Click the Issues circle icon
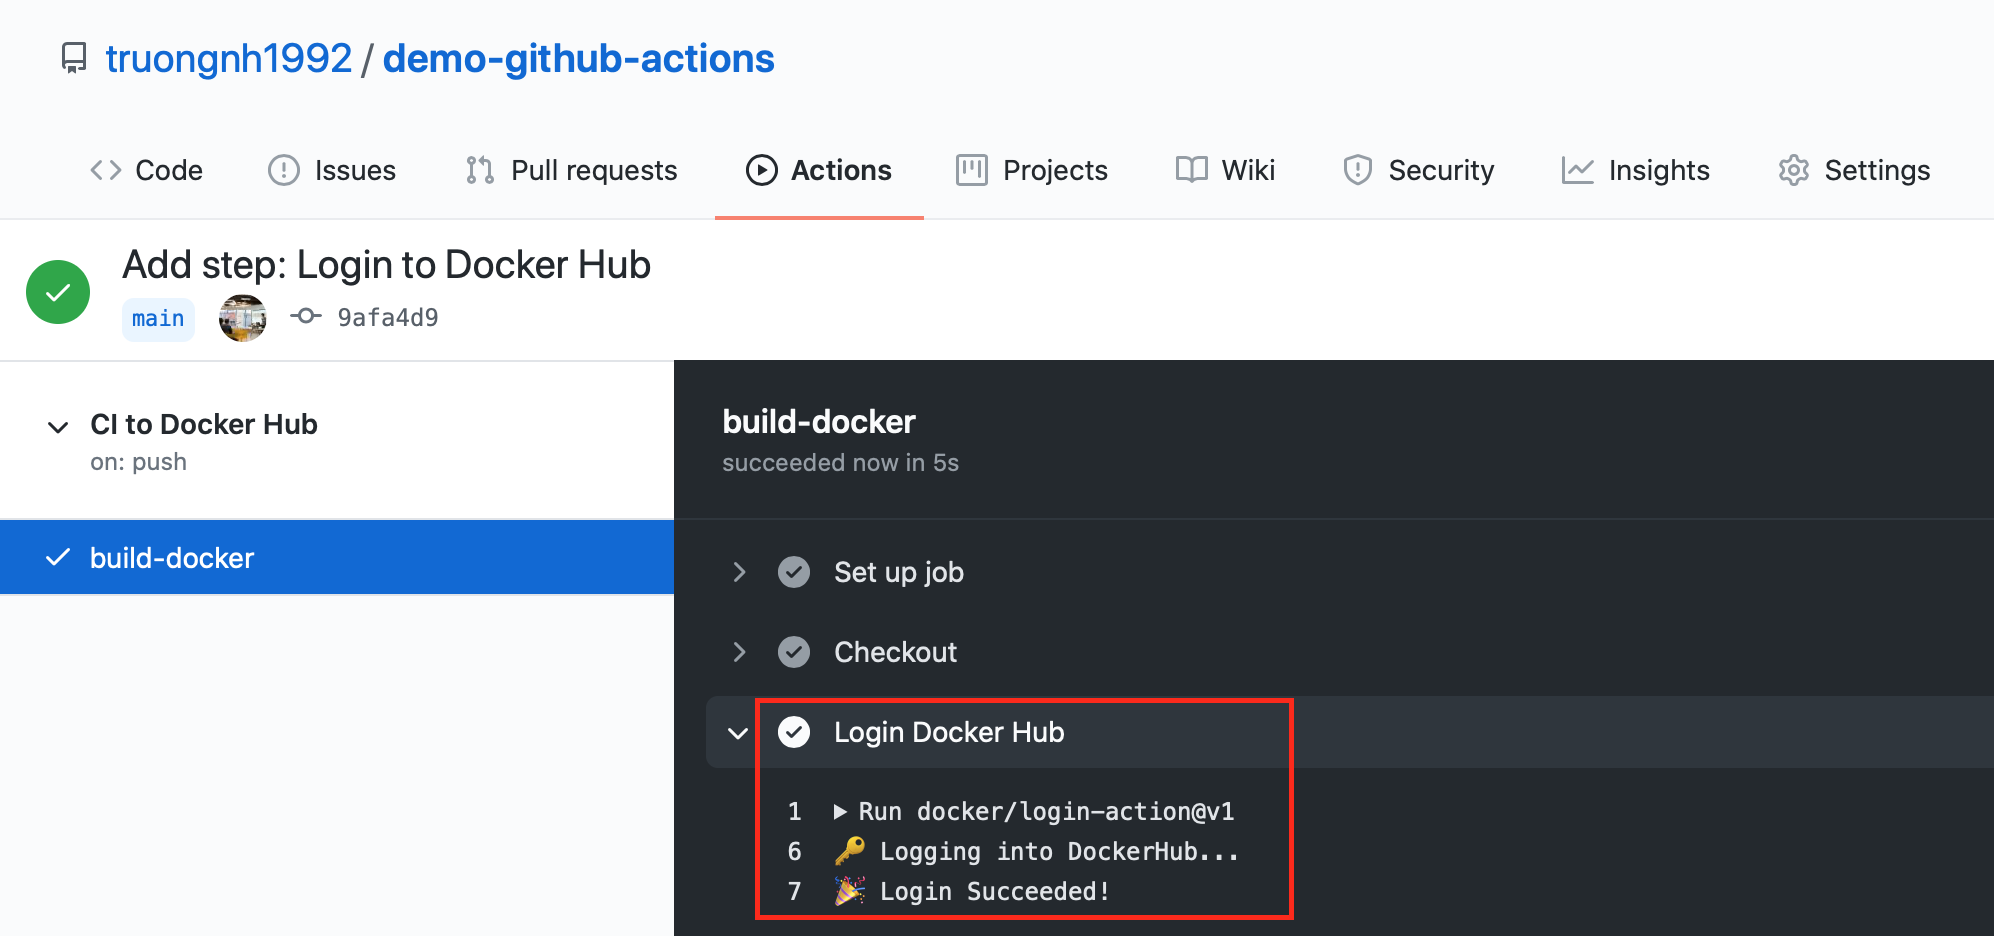This screenshot has width=1994, height=936. pos(284,170)
